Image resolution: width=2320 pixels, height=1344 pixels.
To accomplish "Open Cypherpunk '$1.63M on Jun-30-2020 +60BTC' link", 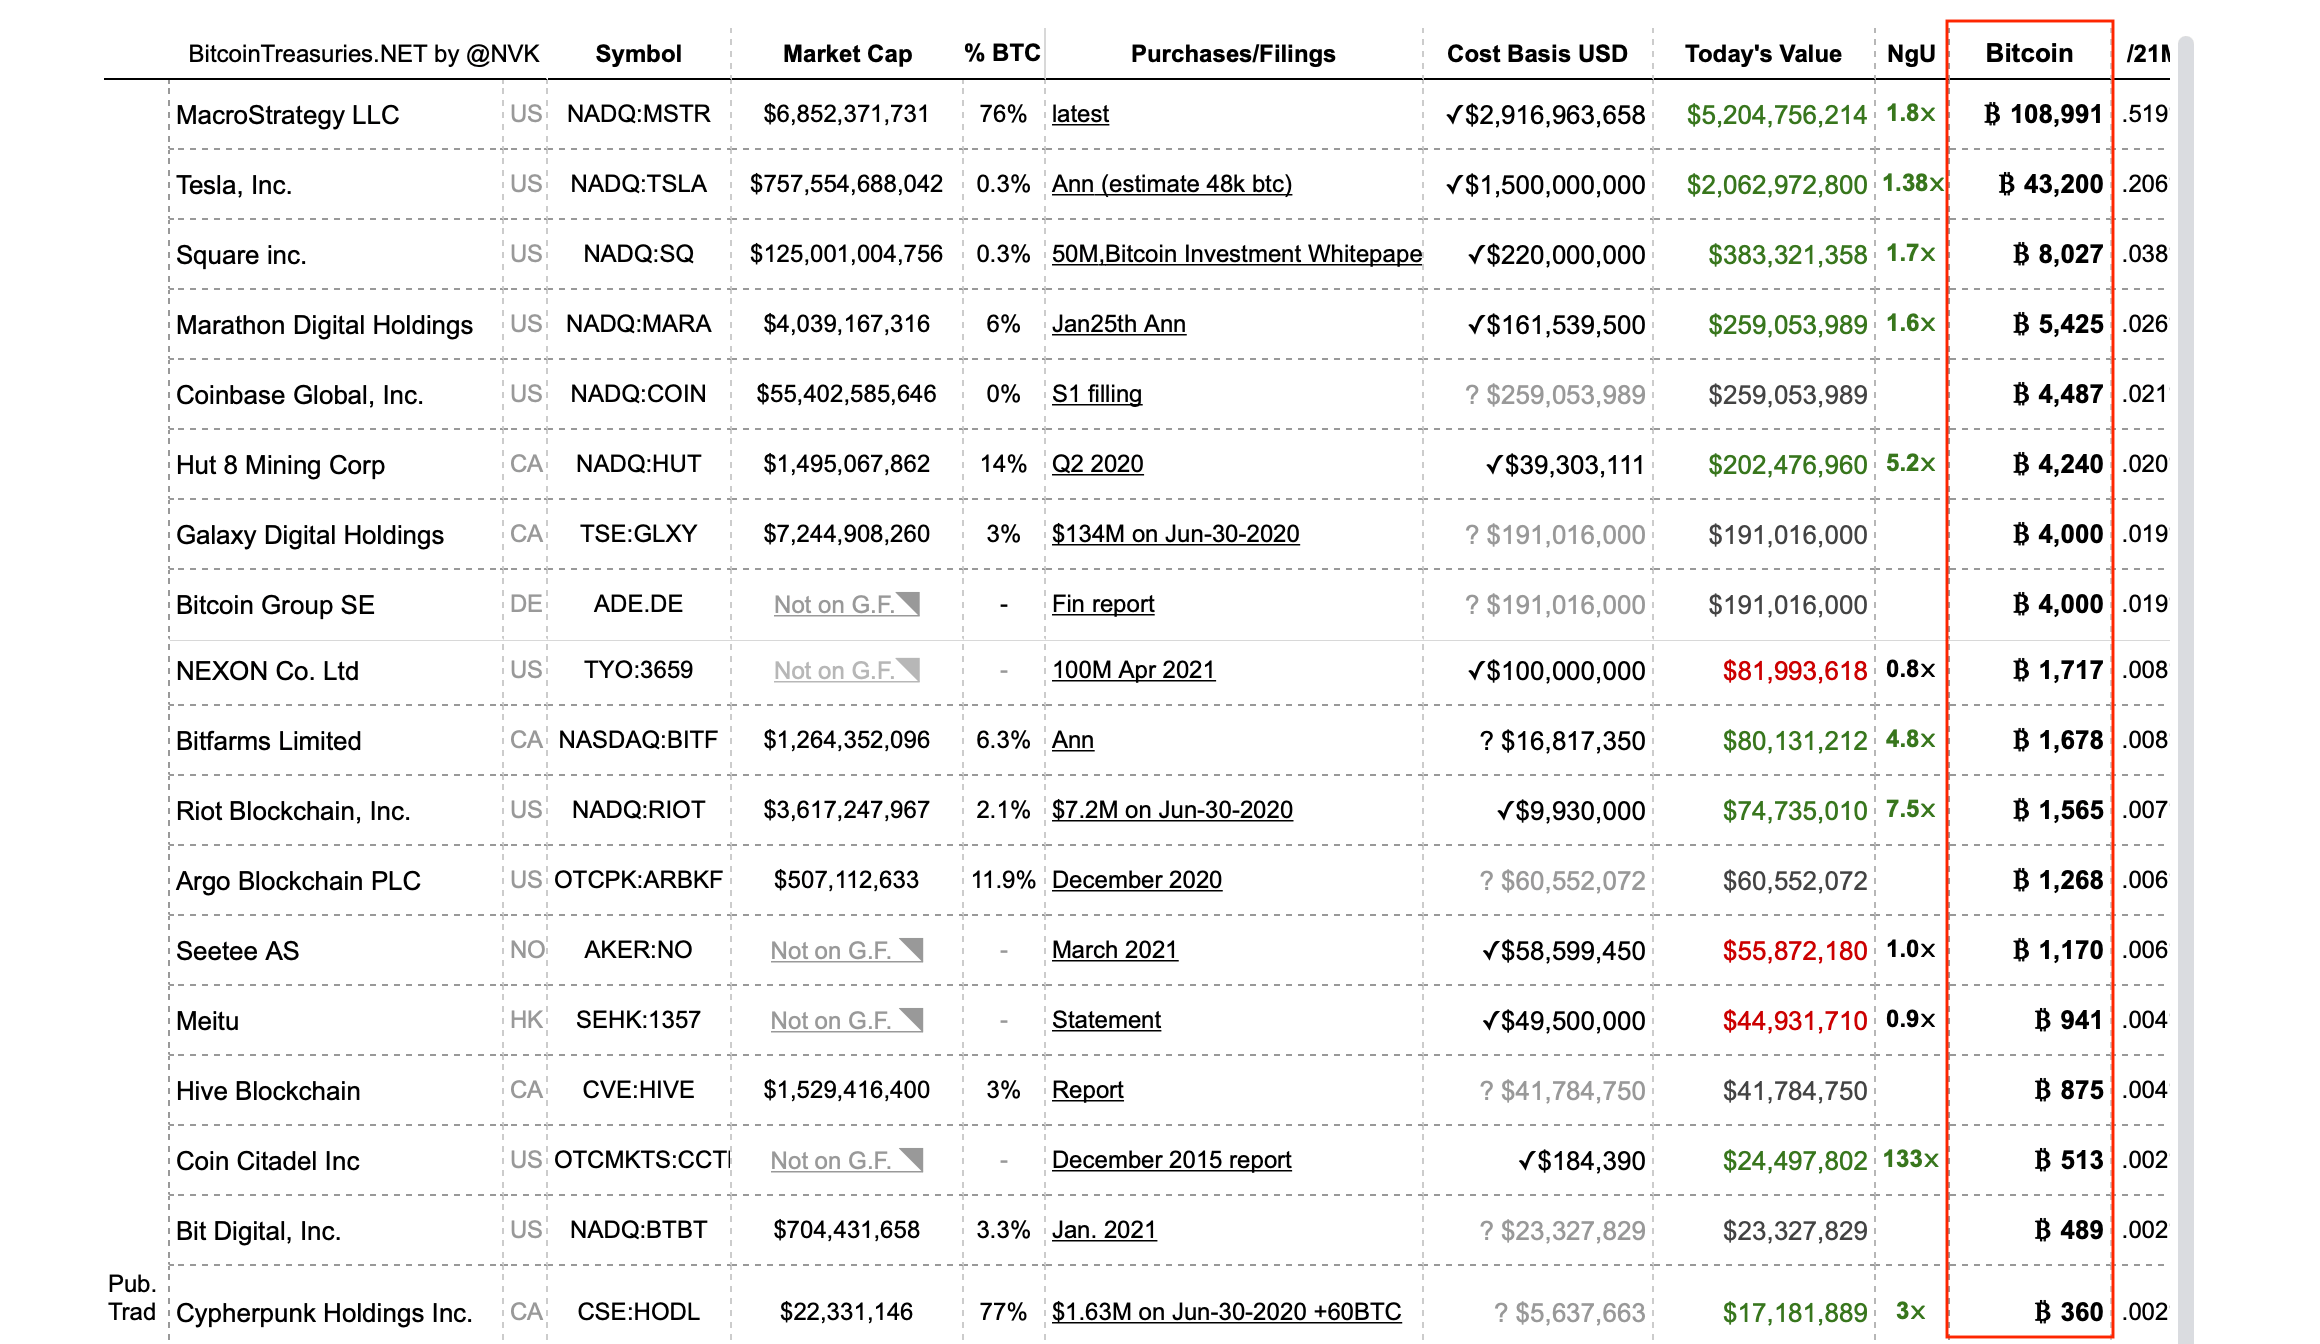I will tap(1227, 1312).
